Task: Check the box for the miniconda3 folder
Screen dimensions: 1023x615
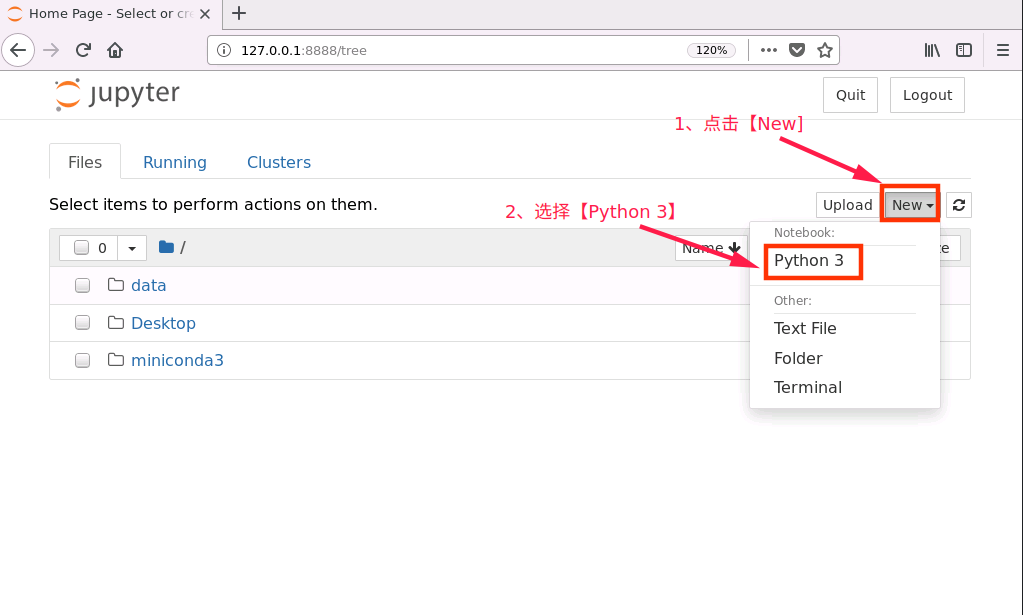Action: (82, 361)
